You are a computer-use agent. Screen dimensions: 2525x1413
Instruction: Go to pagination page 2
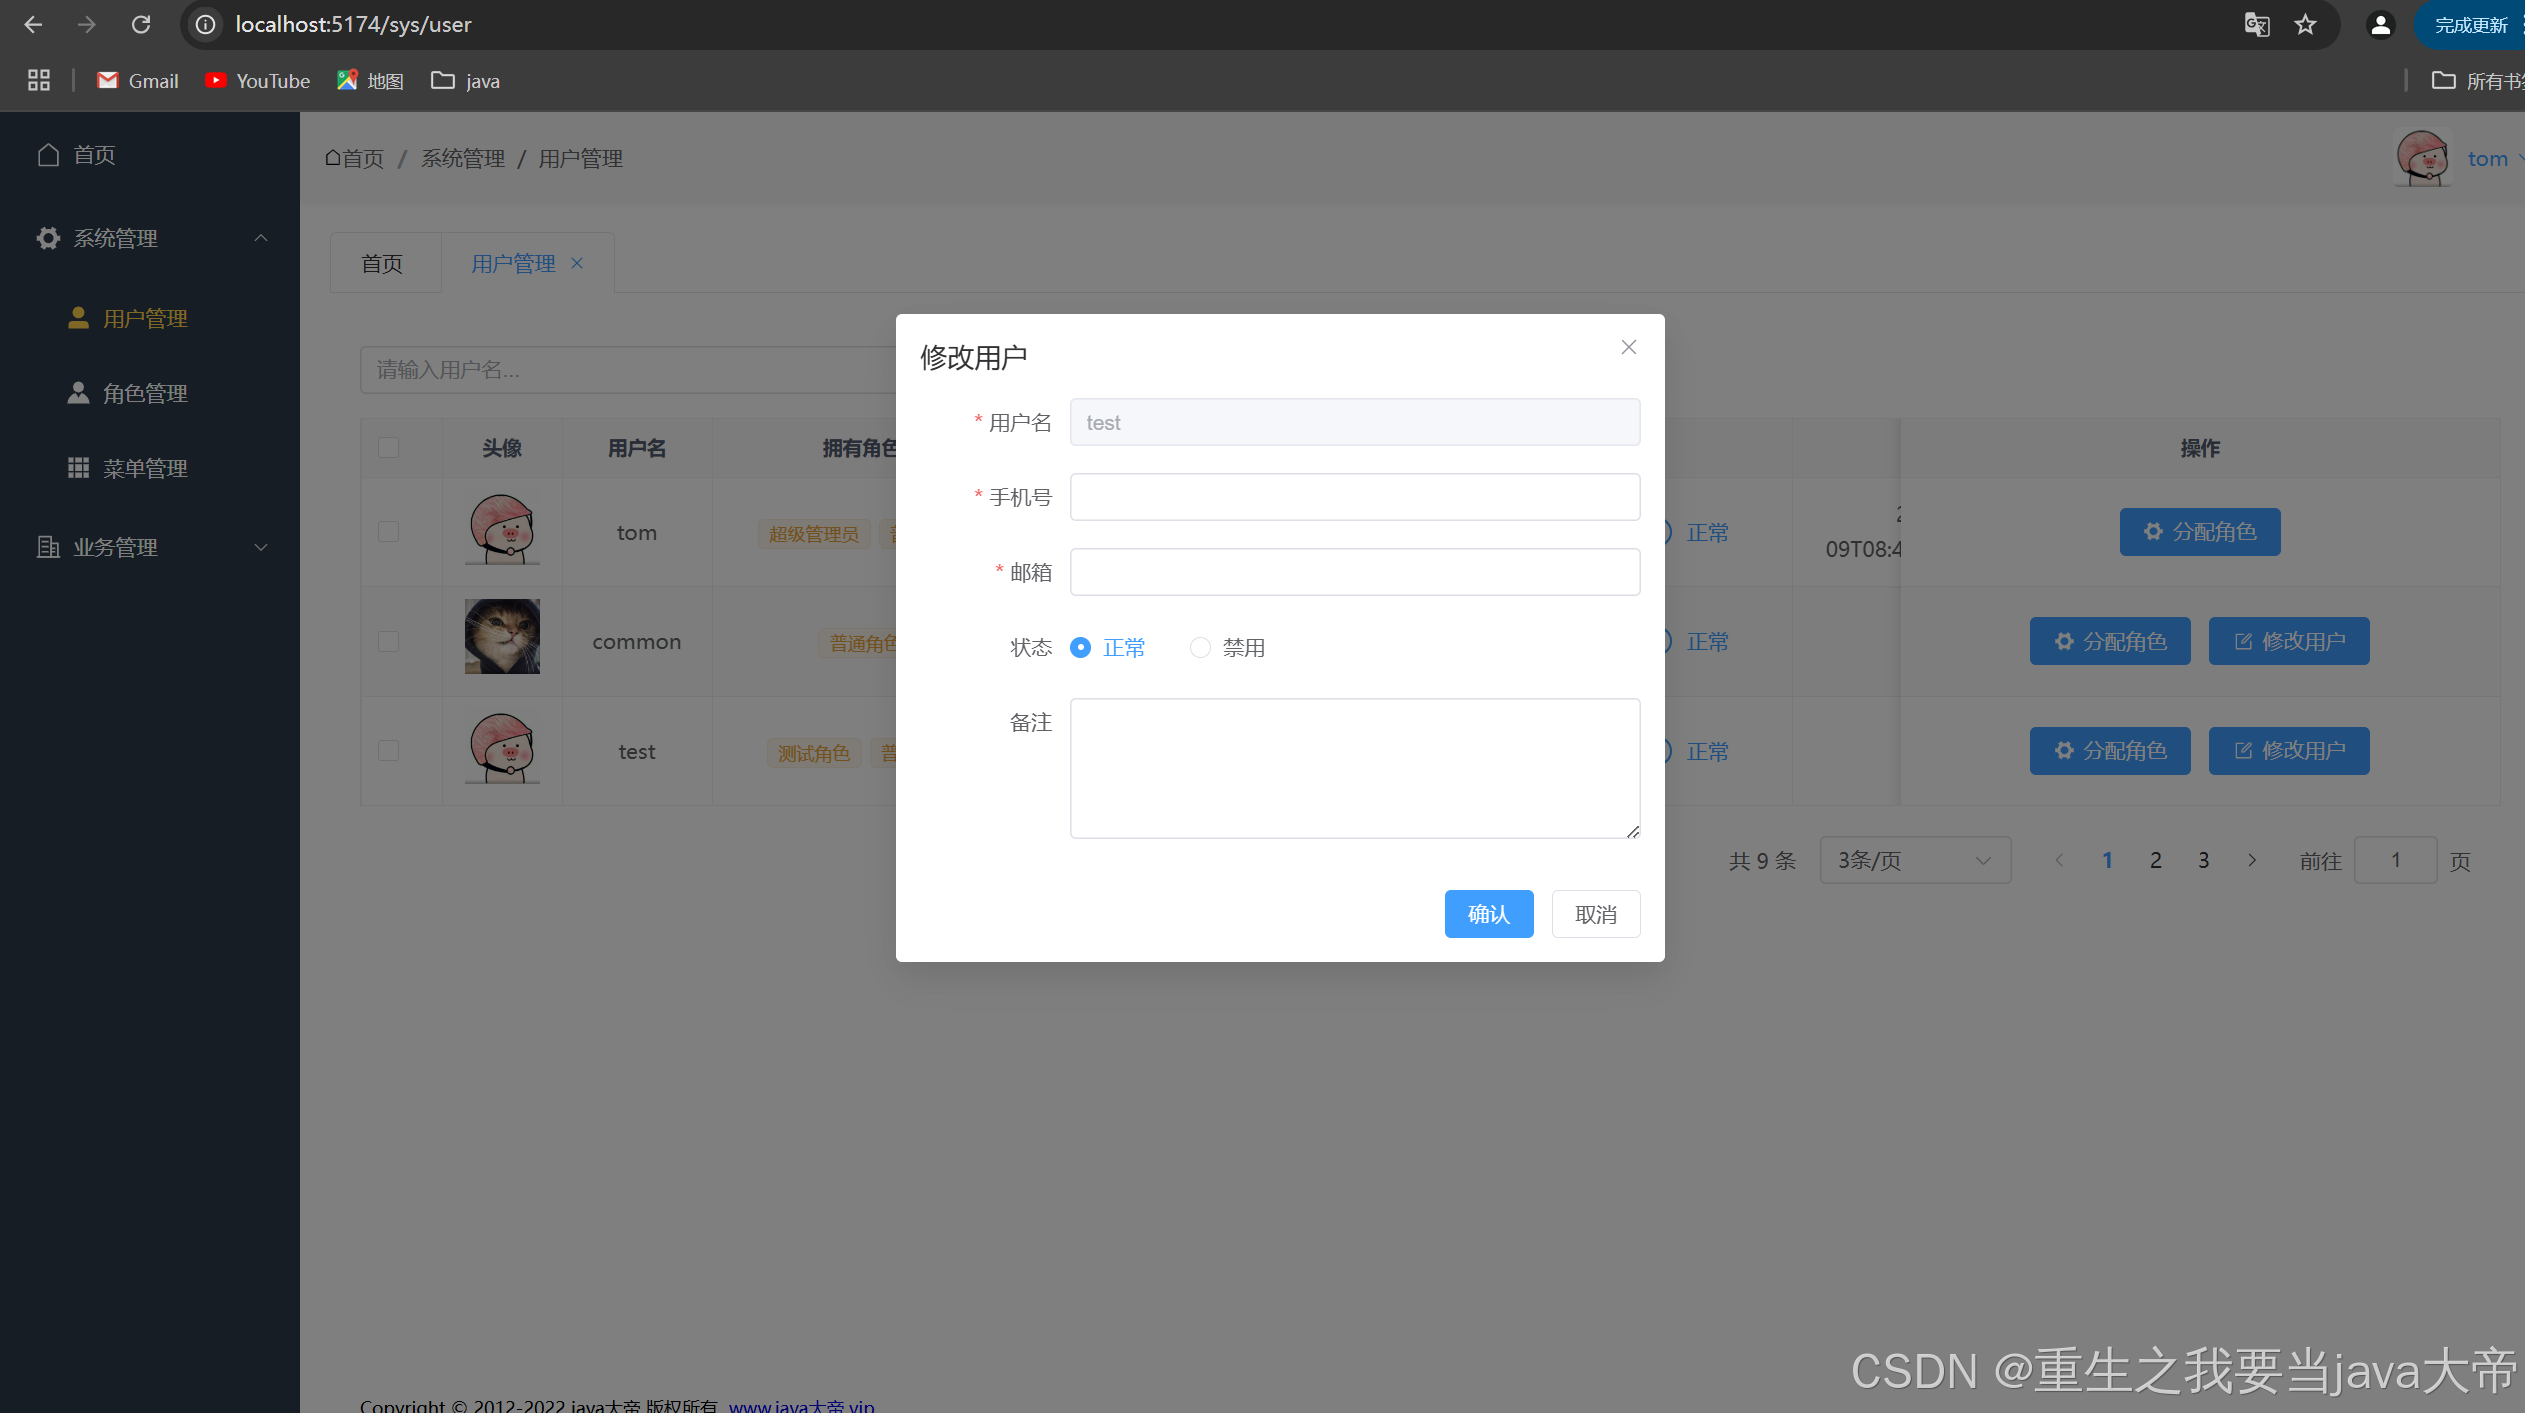click(2155, 860)
